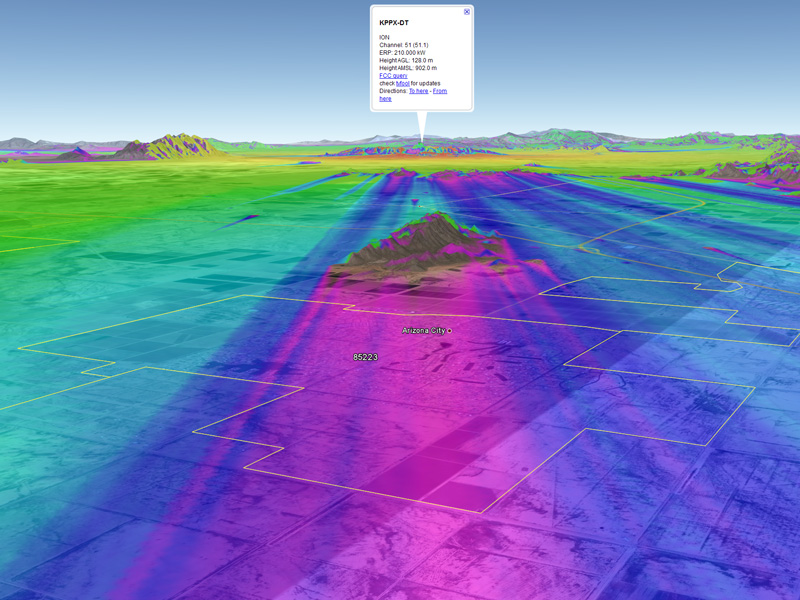Get directions with the From here link

439,91
